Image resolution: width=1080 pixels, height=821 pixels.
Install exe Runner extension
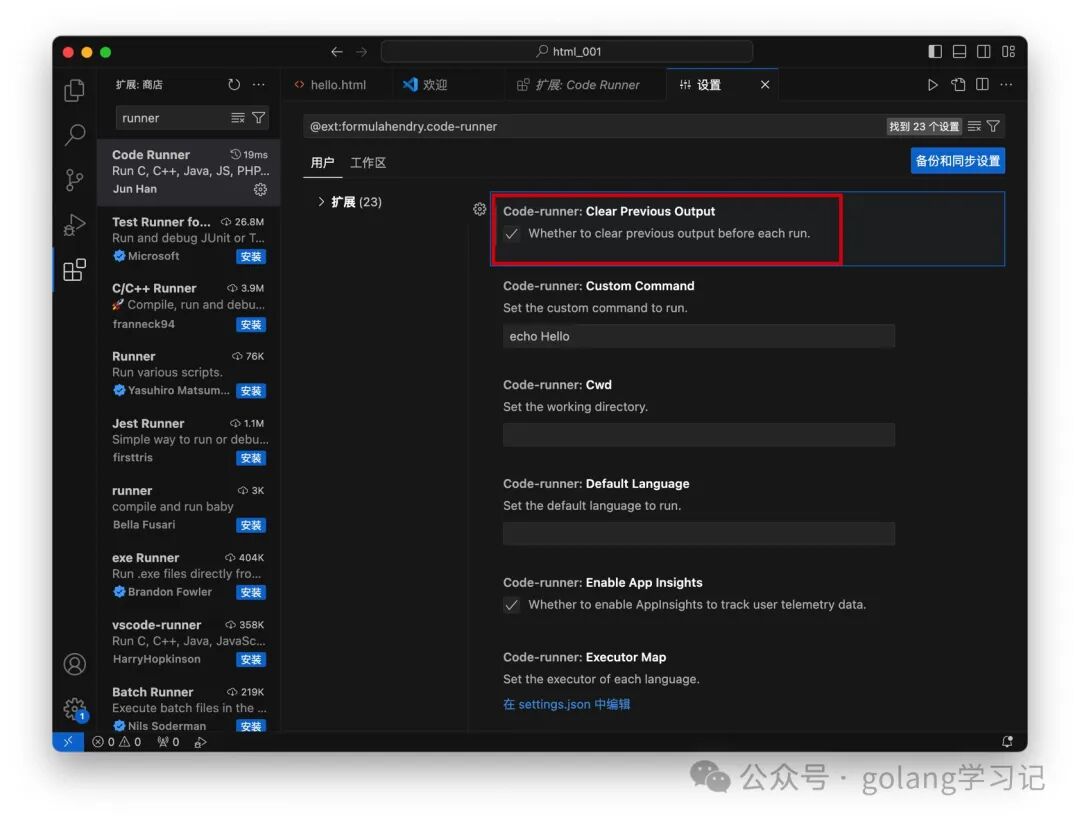251,592
